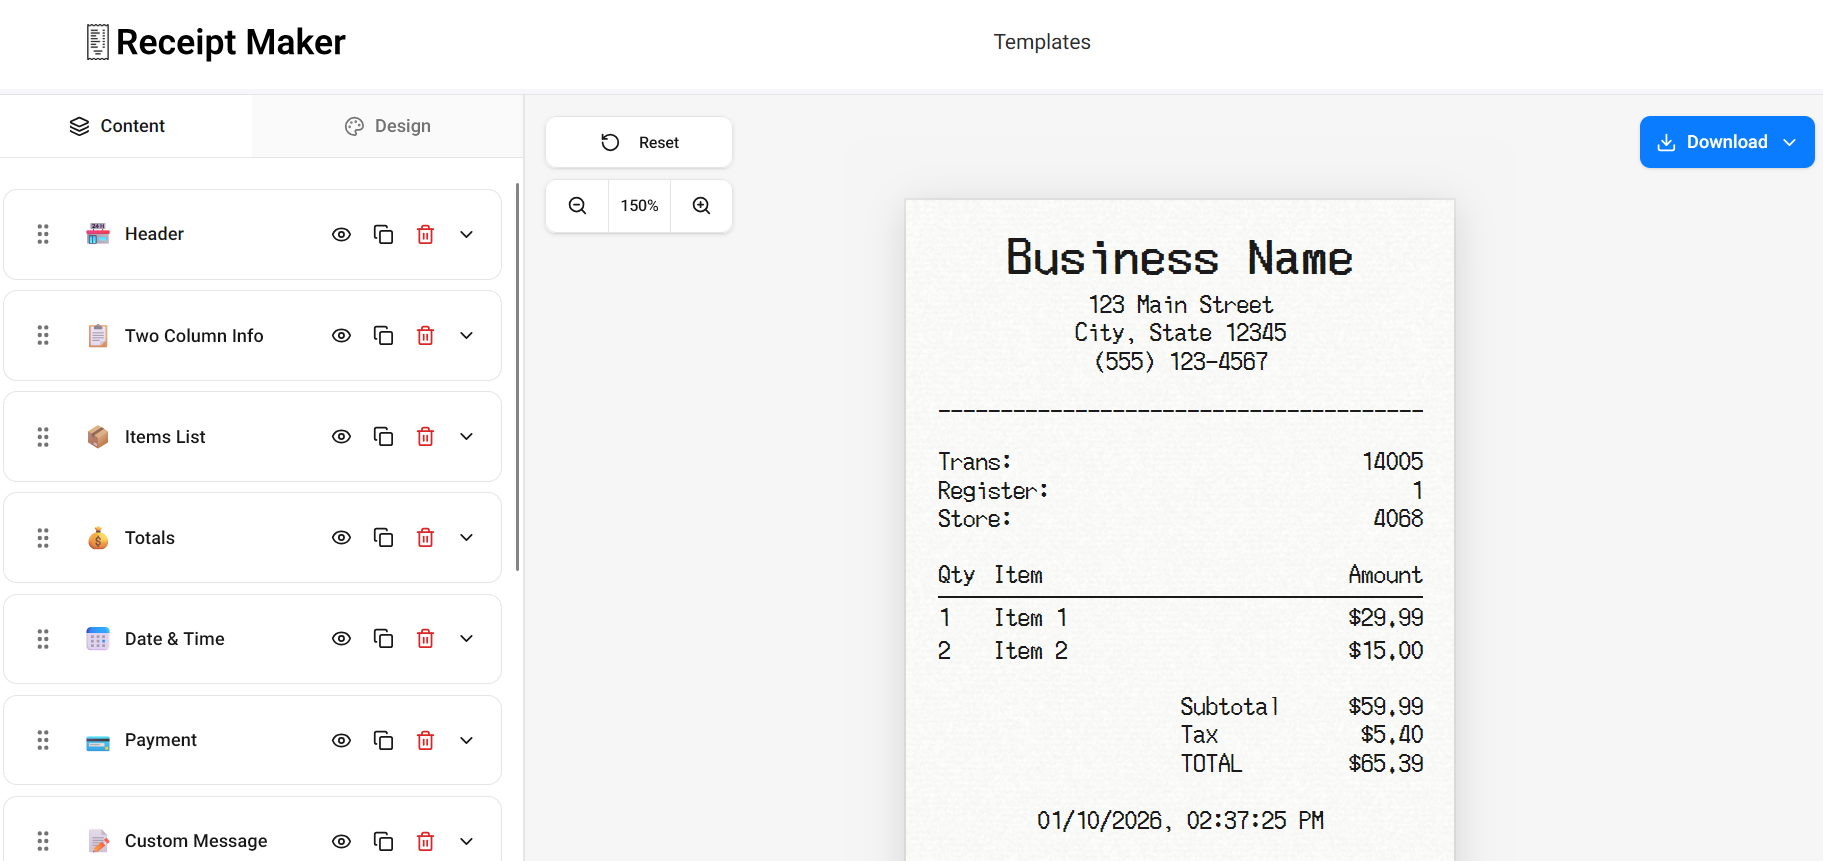
Task: Expand the Two Column Info section
Action: [x=466, y=336]
